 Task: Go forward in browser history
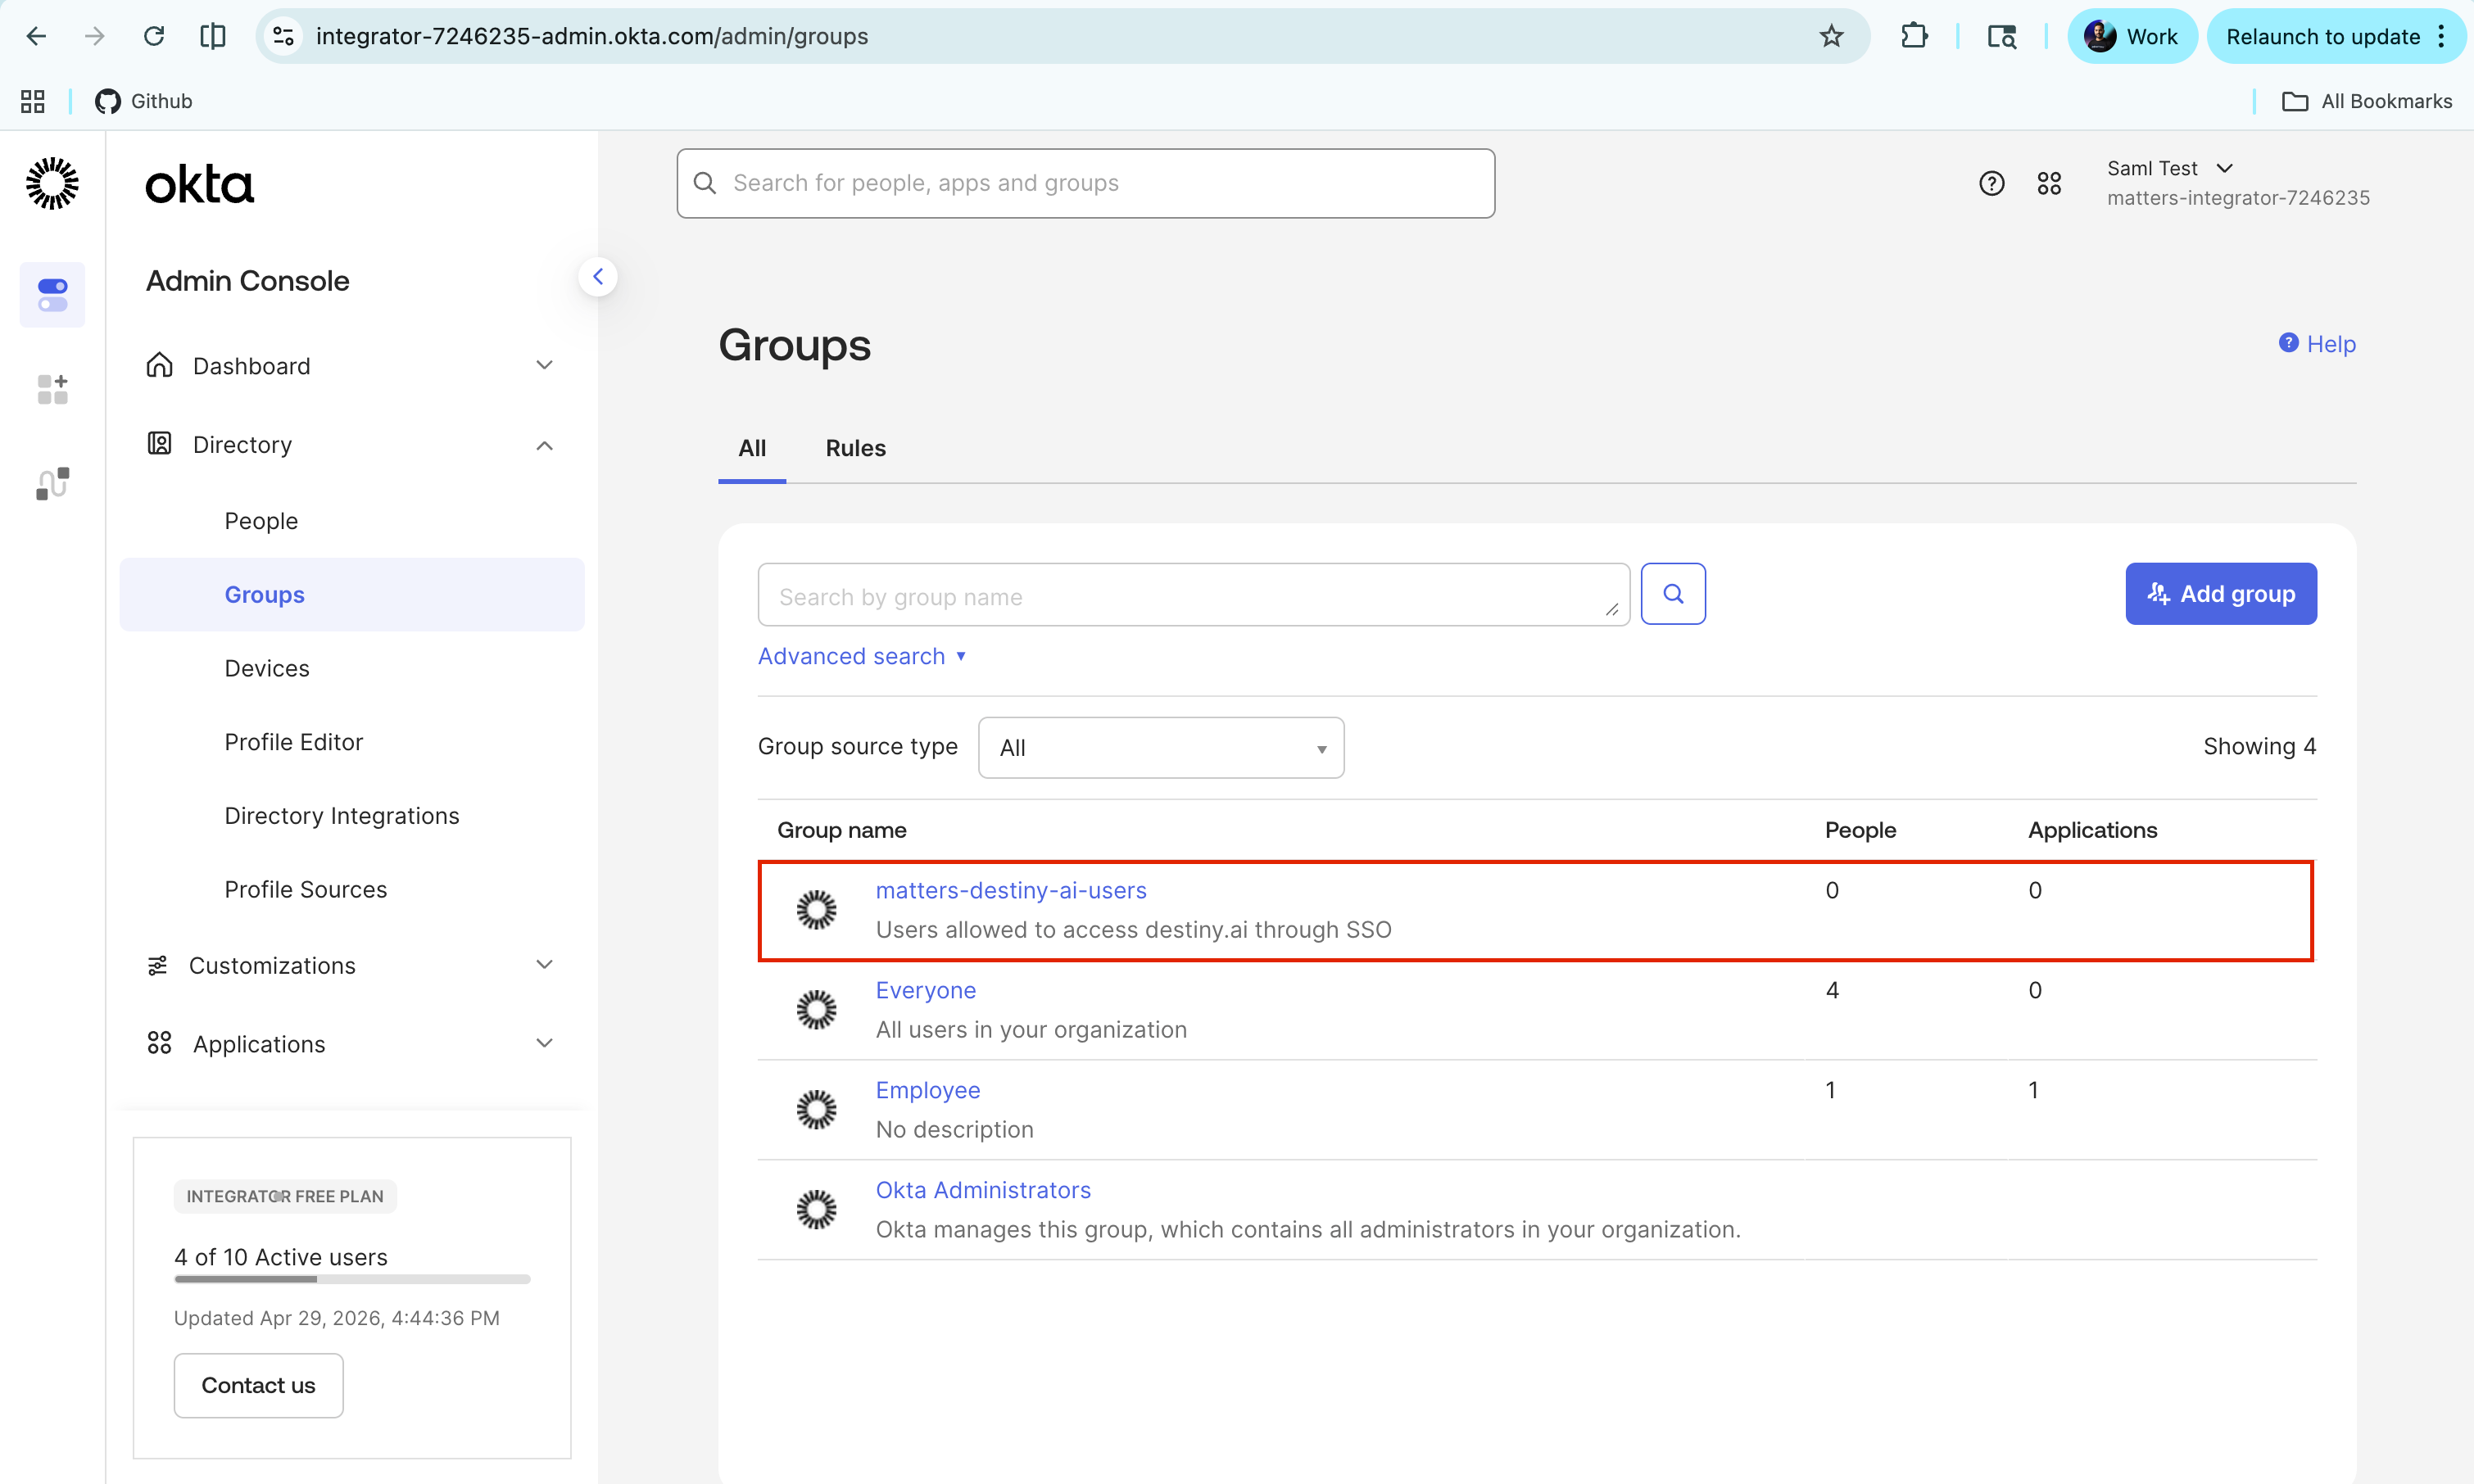coord(95,36)
